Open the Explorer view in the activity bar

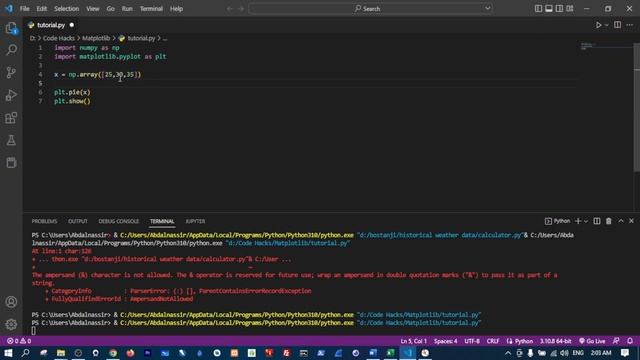pyautogui.click(x=11, y=28)
